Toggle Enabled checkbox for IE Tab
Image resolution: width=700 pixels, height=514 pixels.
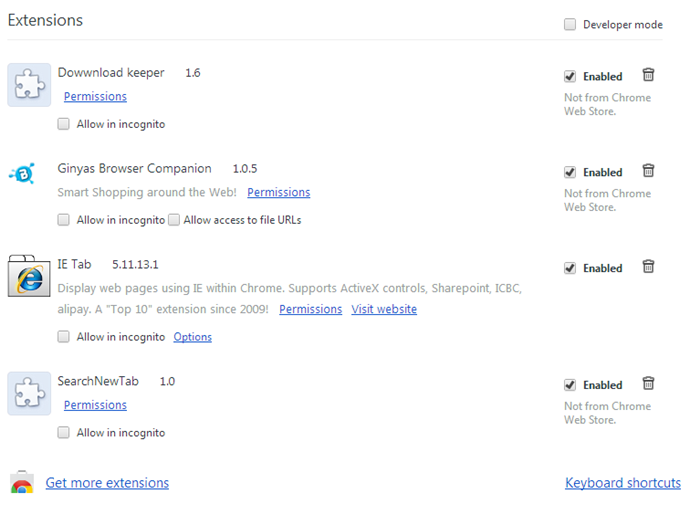(x=570, y=268)
